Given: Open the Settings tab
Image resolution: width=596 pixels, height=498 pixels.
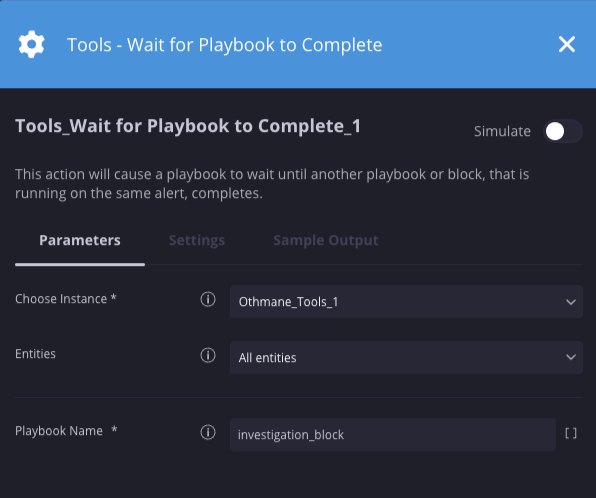Looking at the screenshot, I should click(197, 240).
